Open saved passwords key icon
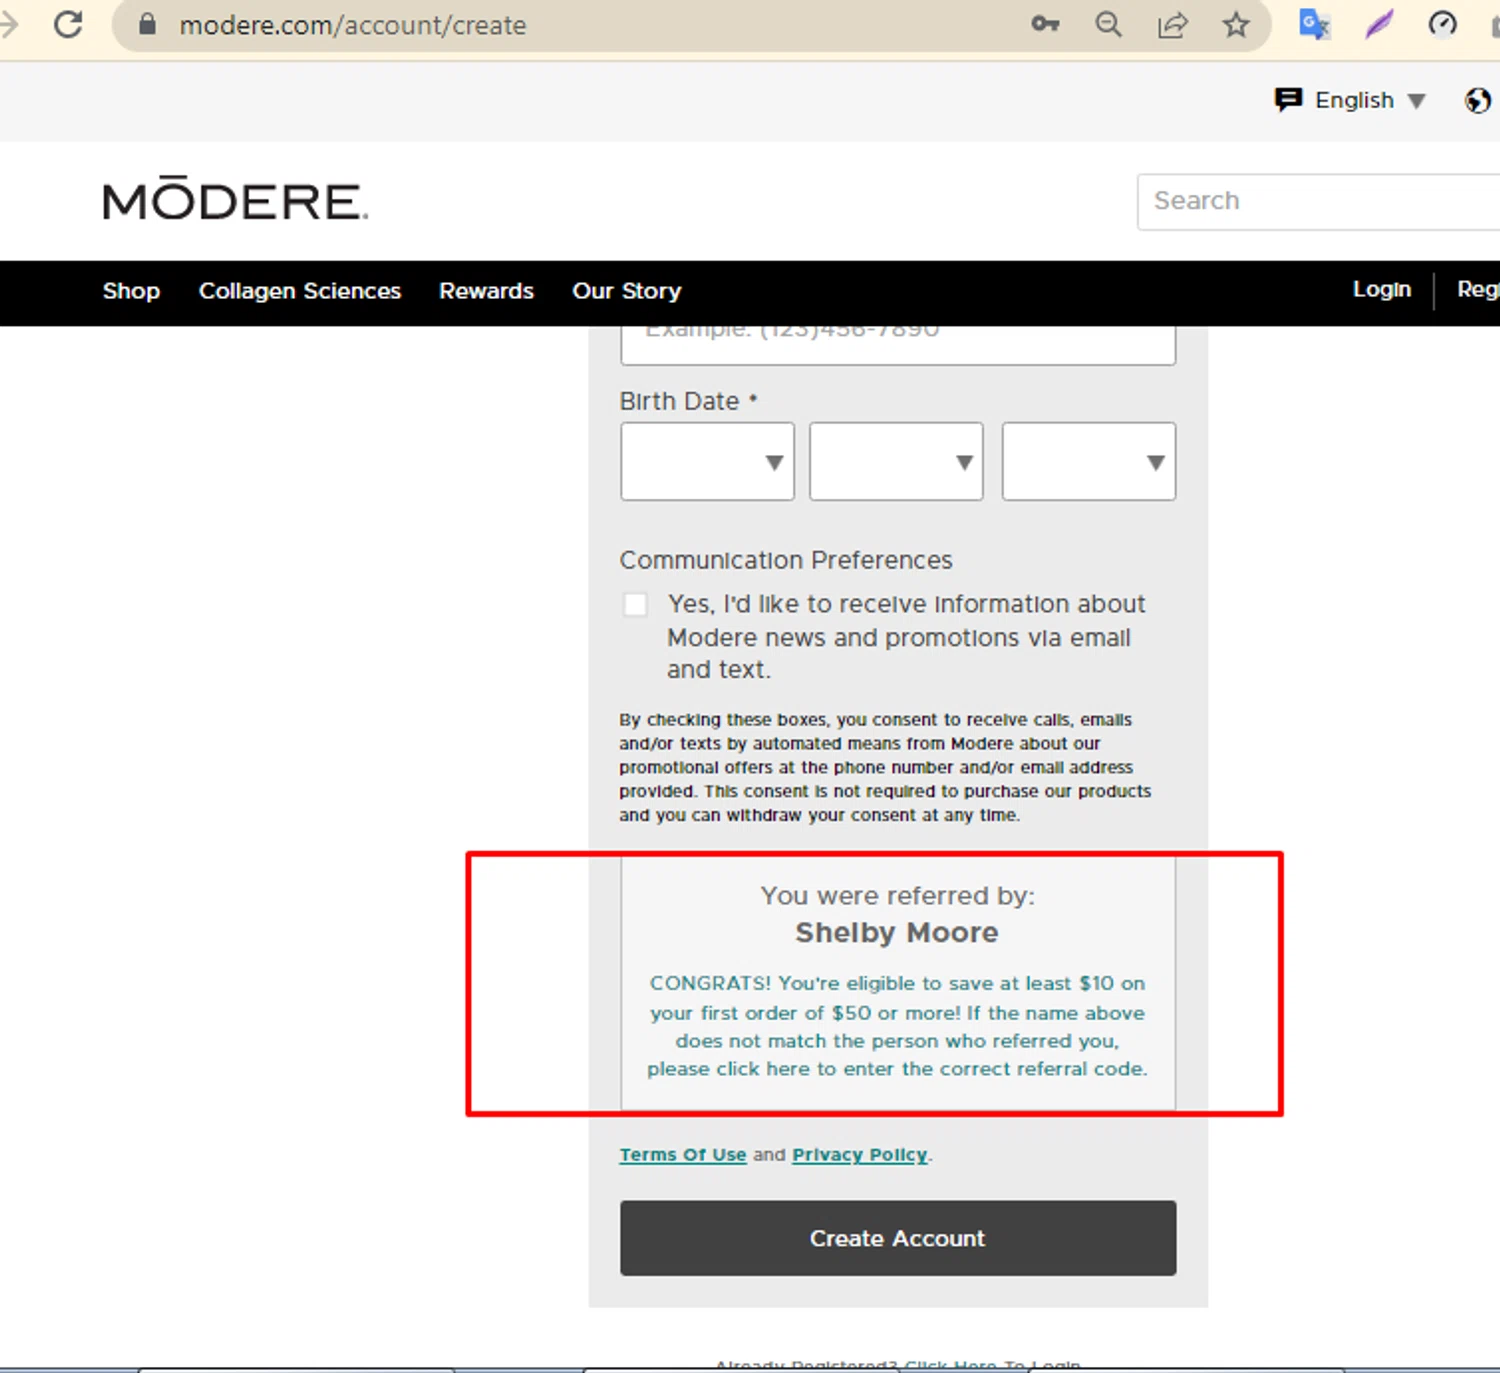The width and height of the screenshot is (1500, 1373). (x=1045, y=24)
